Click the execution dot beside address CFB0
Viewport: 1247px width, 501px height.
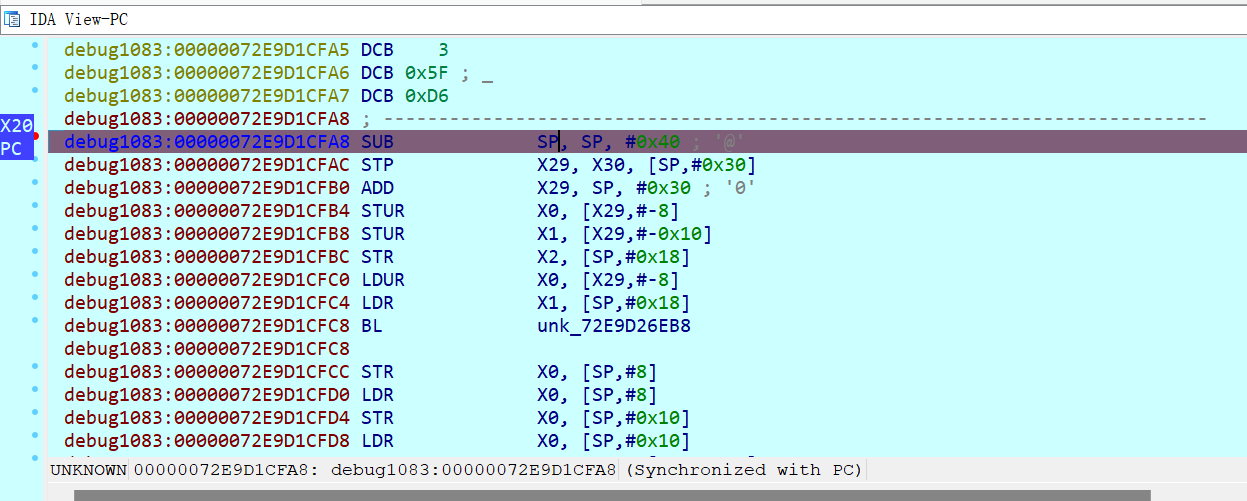(x=36, y=182)
